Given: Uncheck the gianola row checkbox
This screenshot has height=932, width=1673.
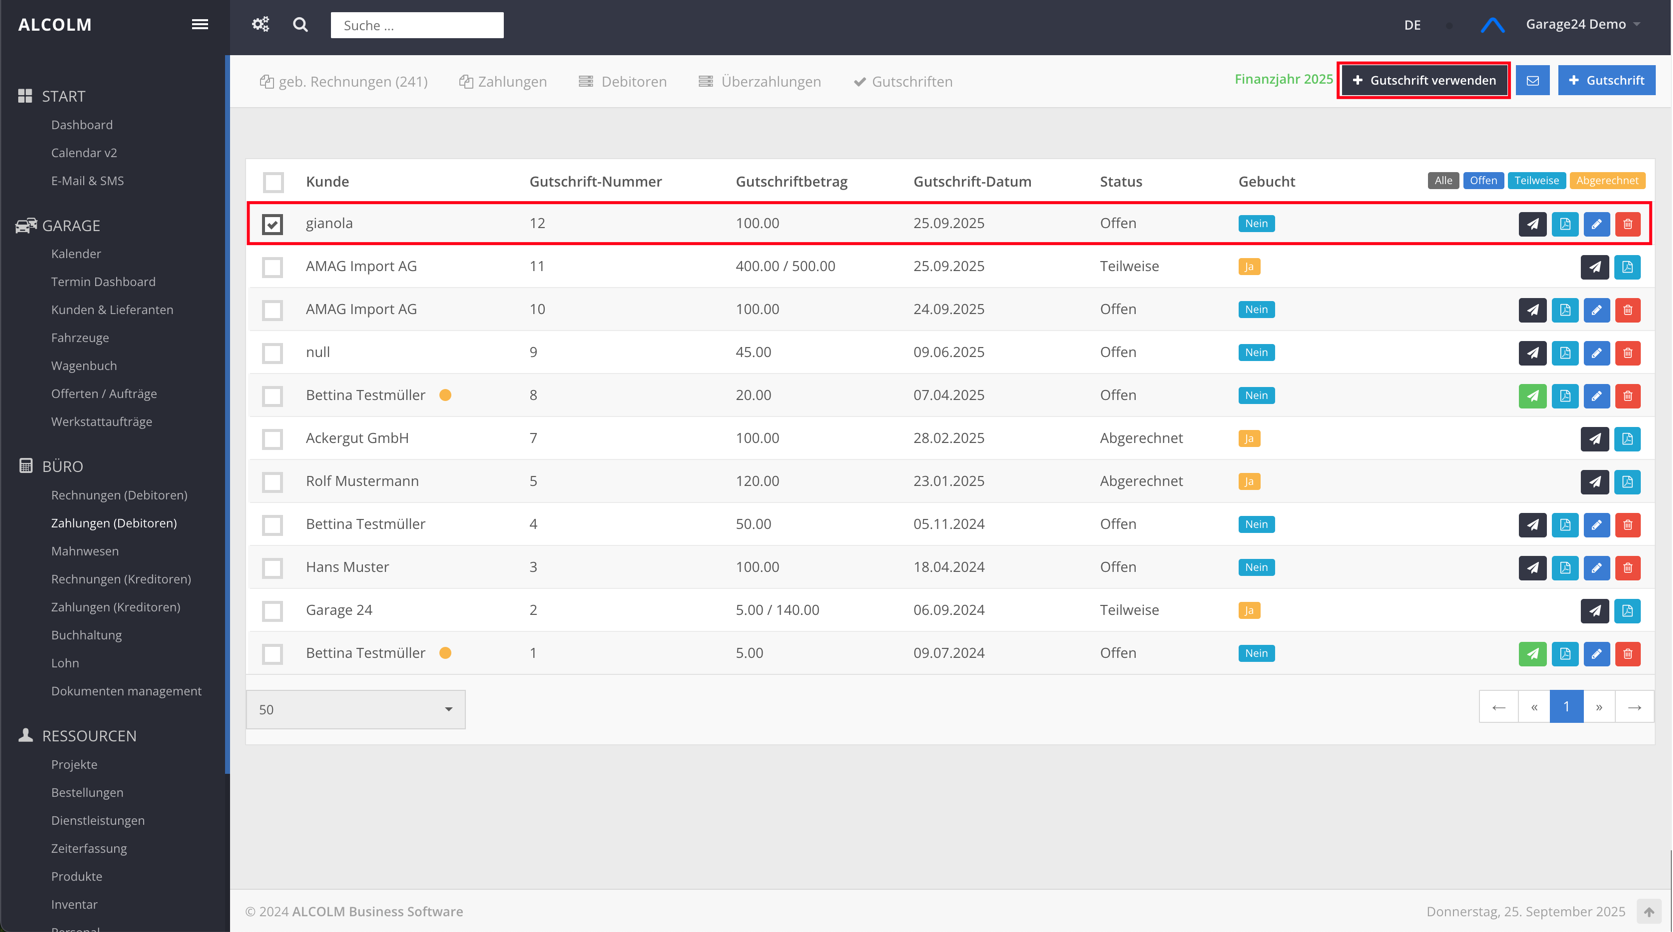Looking at the screenshot, I should [x=273, y=224].
